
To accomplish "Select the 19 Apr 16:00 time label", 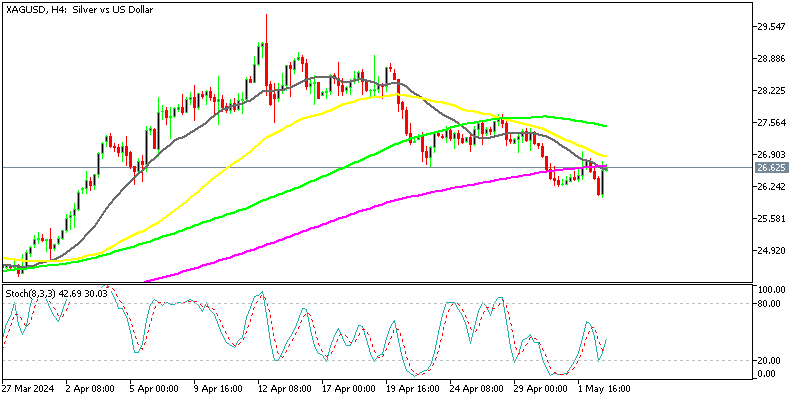I will coord(414,389).
